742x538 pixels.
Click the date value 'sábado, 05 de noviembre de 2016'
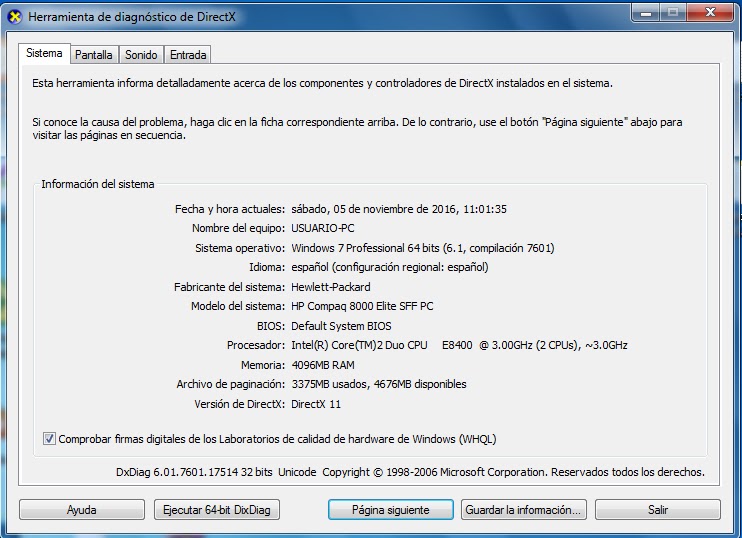pos(373,209)
